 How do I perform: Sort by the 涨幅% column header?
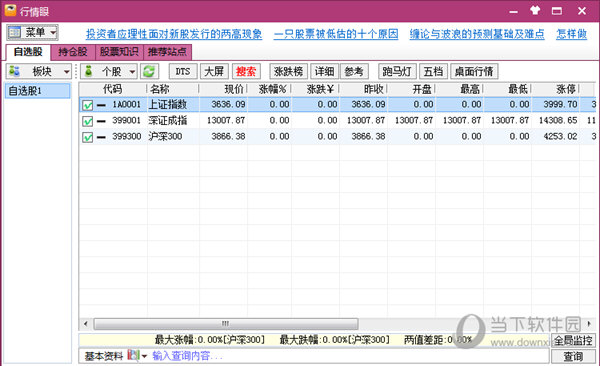click(269, 89)
